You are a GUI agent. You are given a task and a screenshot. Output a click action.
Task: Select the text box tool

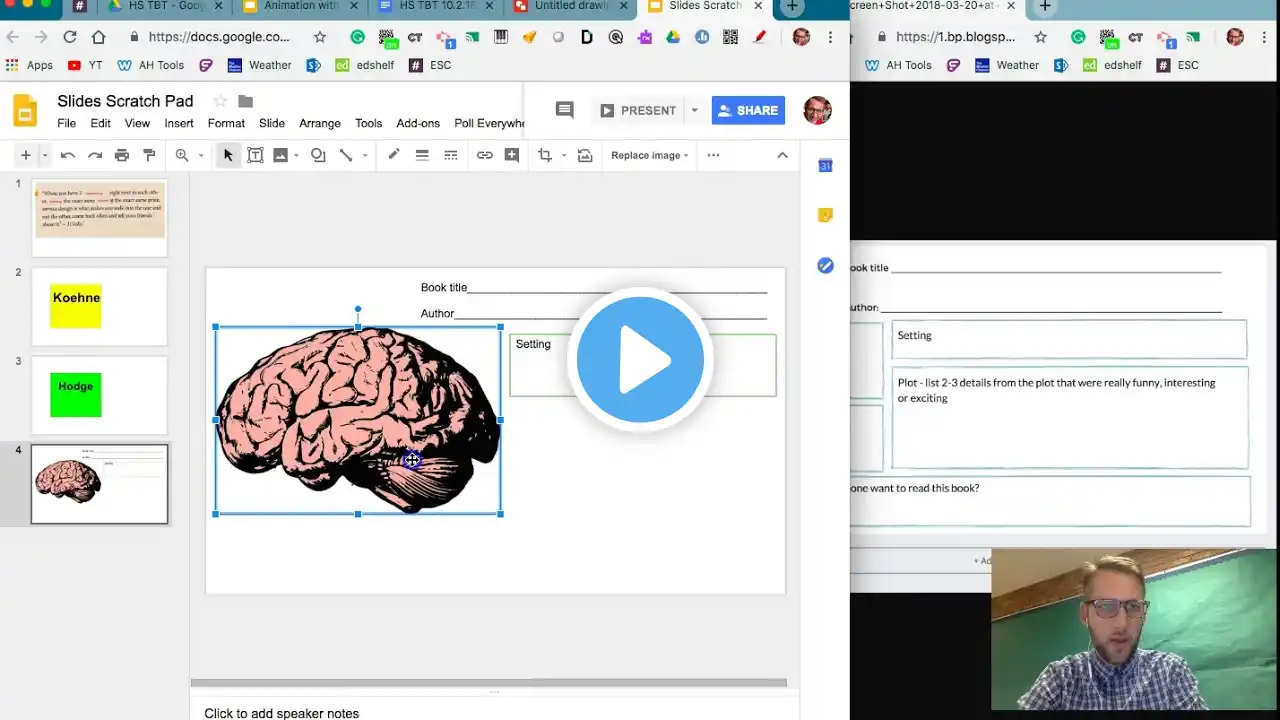[255, 155]
